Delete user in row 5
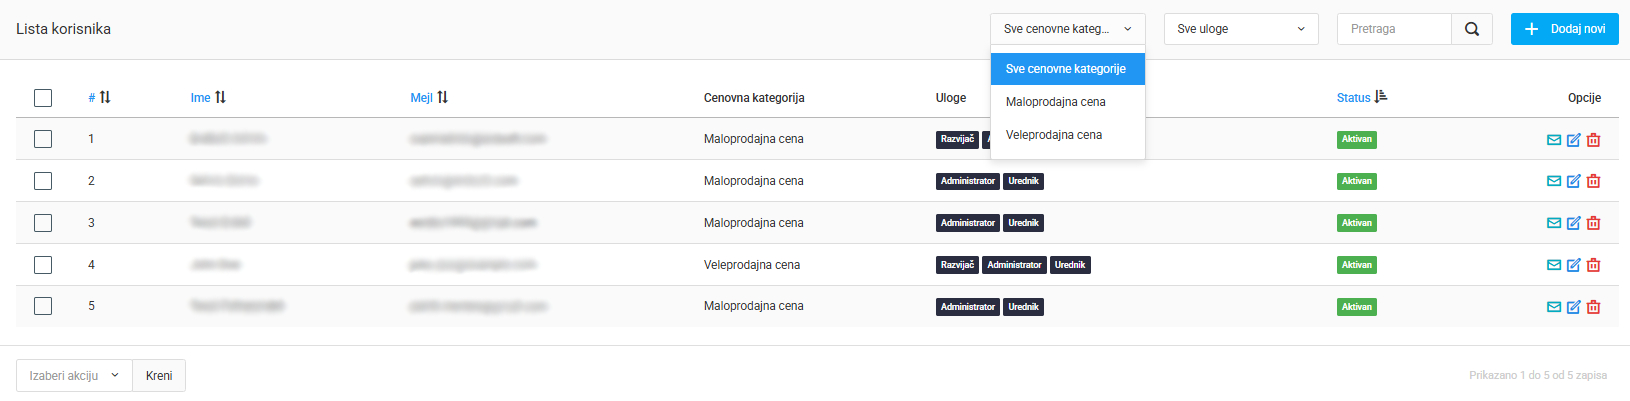Screen dimensions: 1630x401 [x=1594, y=307]
